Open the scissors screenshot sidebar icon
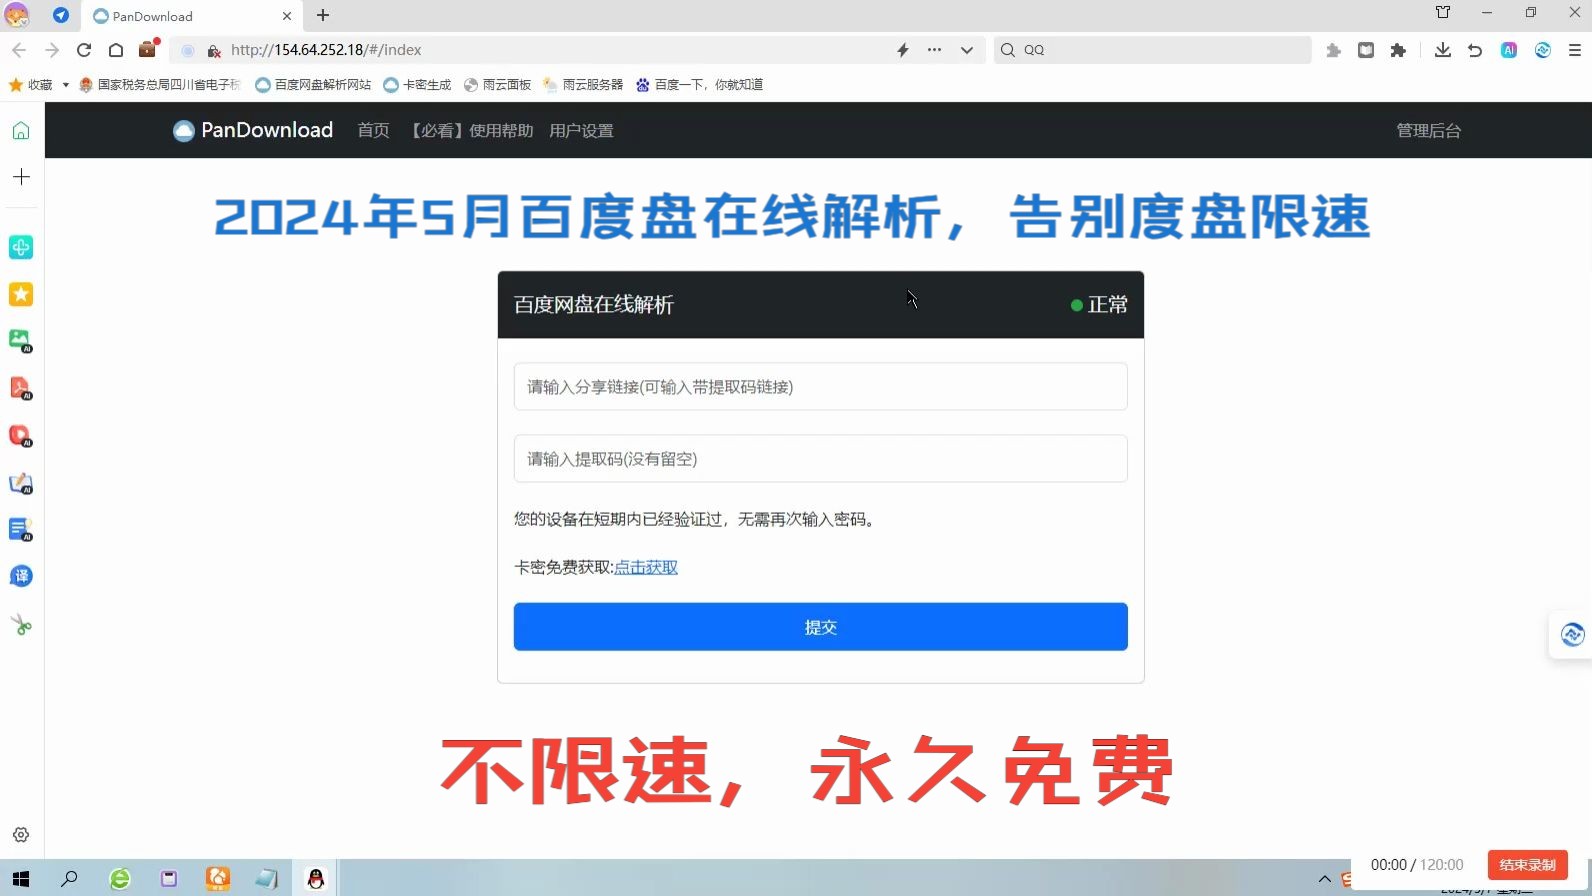 click(x=21, y=625)
